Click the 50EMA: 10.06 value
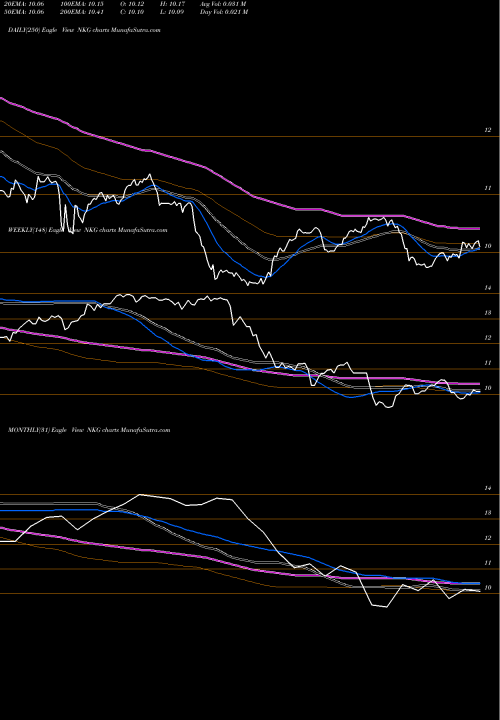500x720 pixels. tap(24, 12)
